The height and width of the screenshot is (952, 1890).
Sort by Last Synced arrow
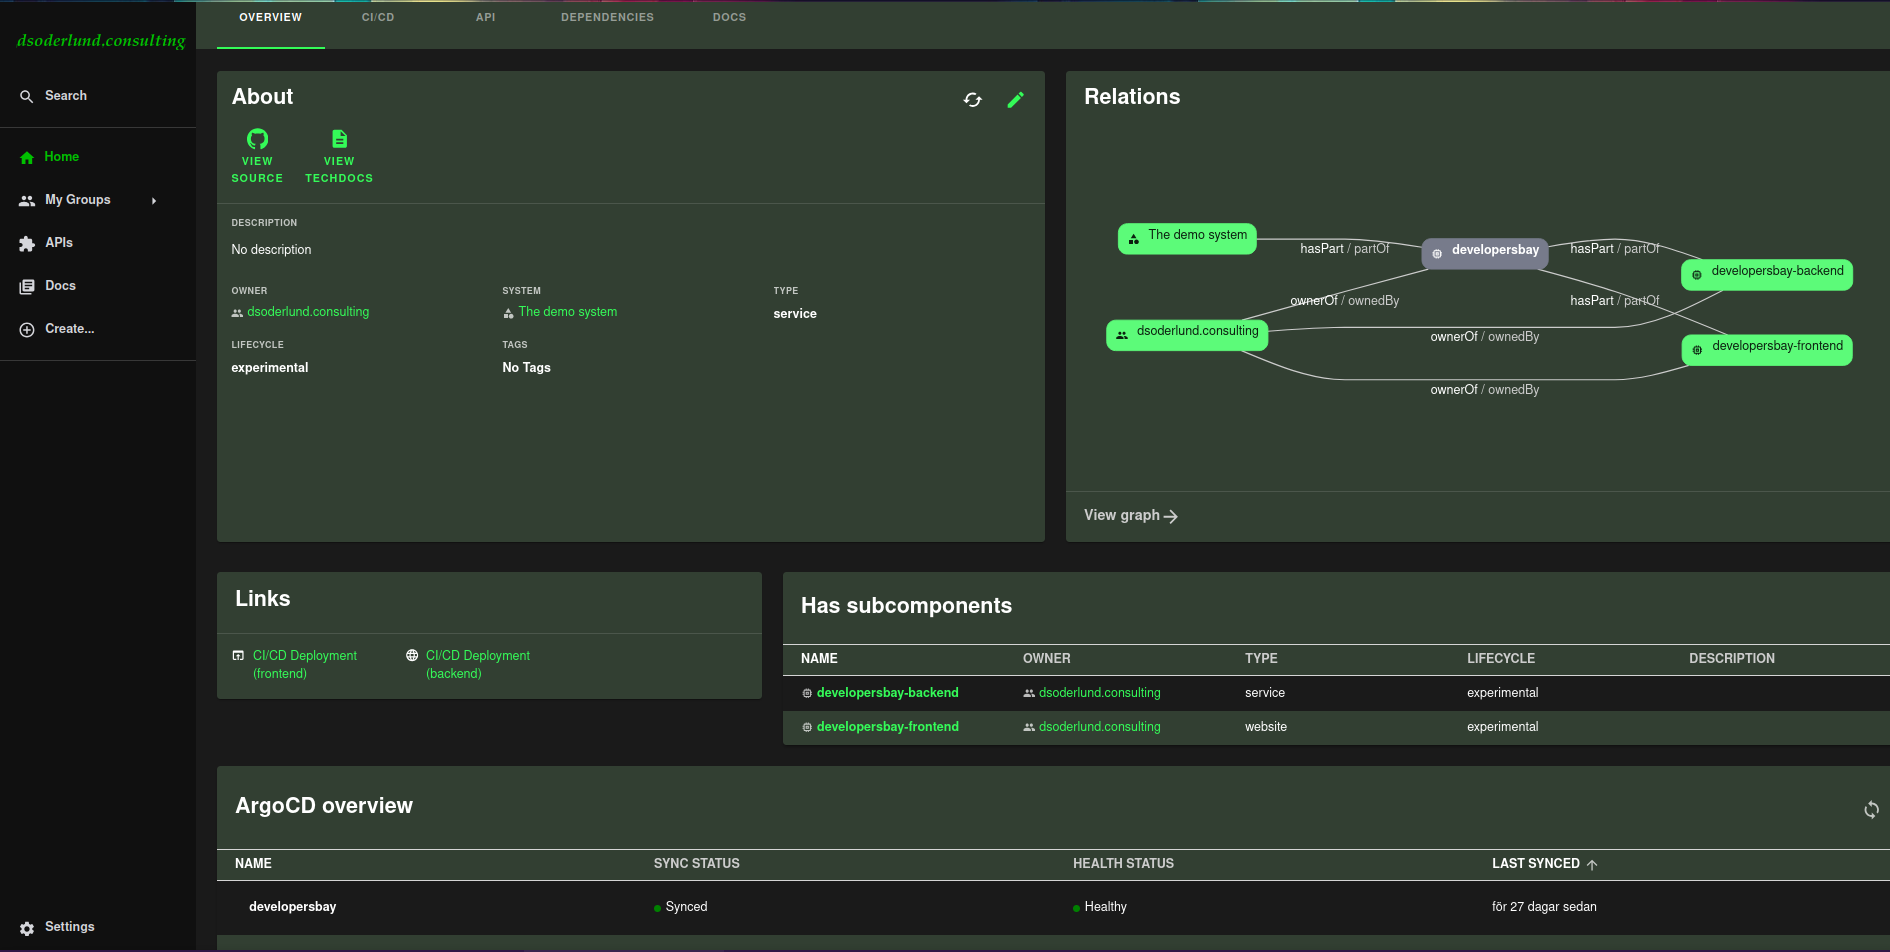coord(1592,865)
